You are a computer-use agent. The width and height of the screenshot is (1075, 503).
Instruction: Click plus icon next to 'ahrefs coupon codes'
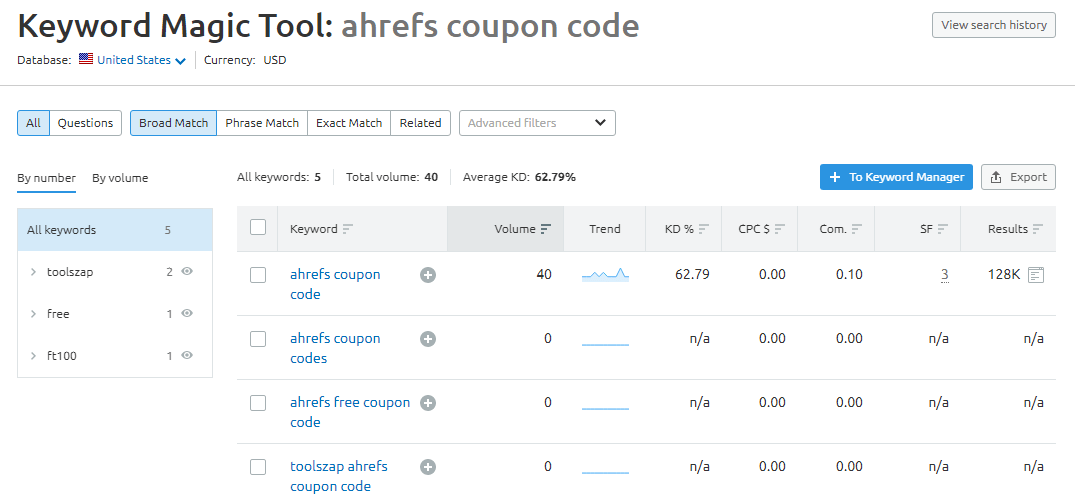[428, 339]
